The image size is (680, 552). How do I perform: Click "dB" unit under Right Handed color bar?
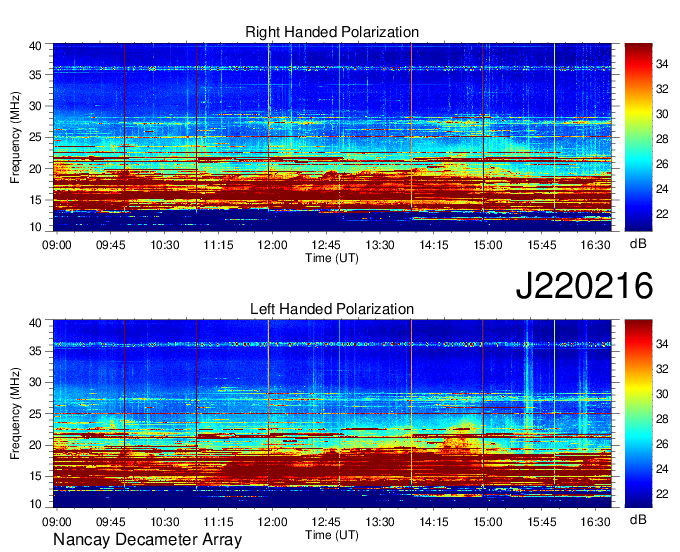(x=638, y=244)
